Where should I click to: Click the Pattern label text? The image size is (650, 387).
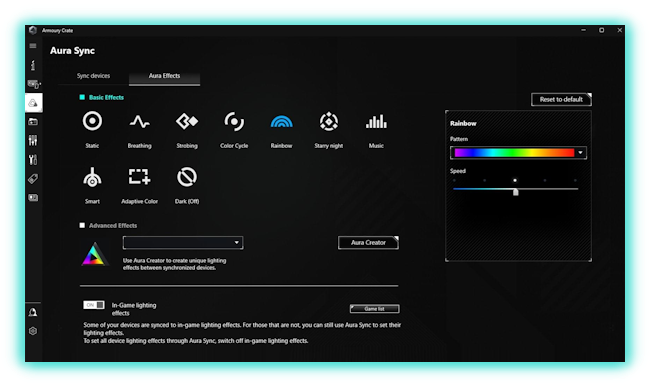(x=459, y=139)
